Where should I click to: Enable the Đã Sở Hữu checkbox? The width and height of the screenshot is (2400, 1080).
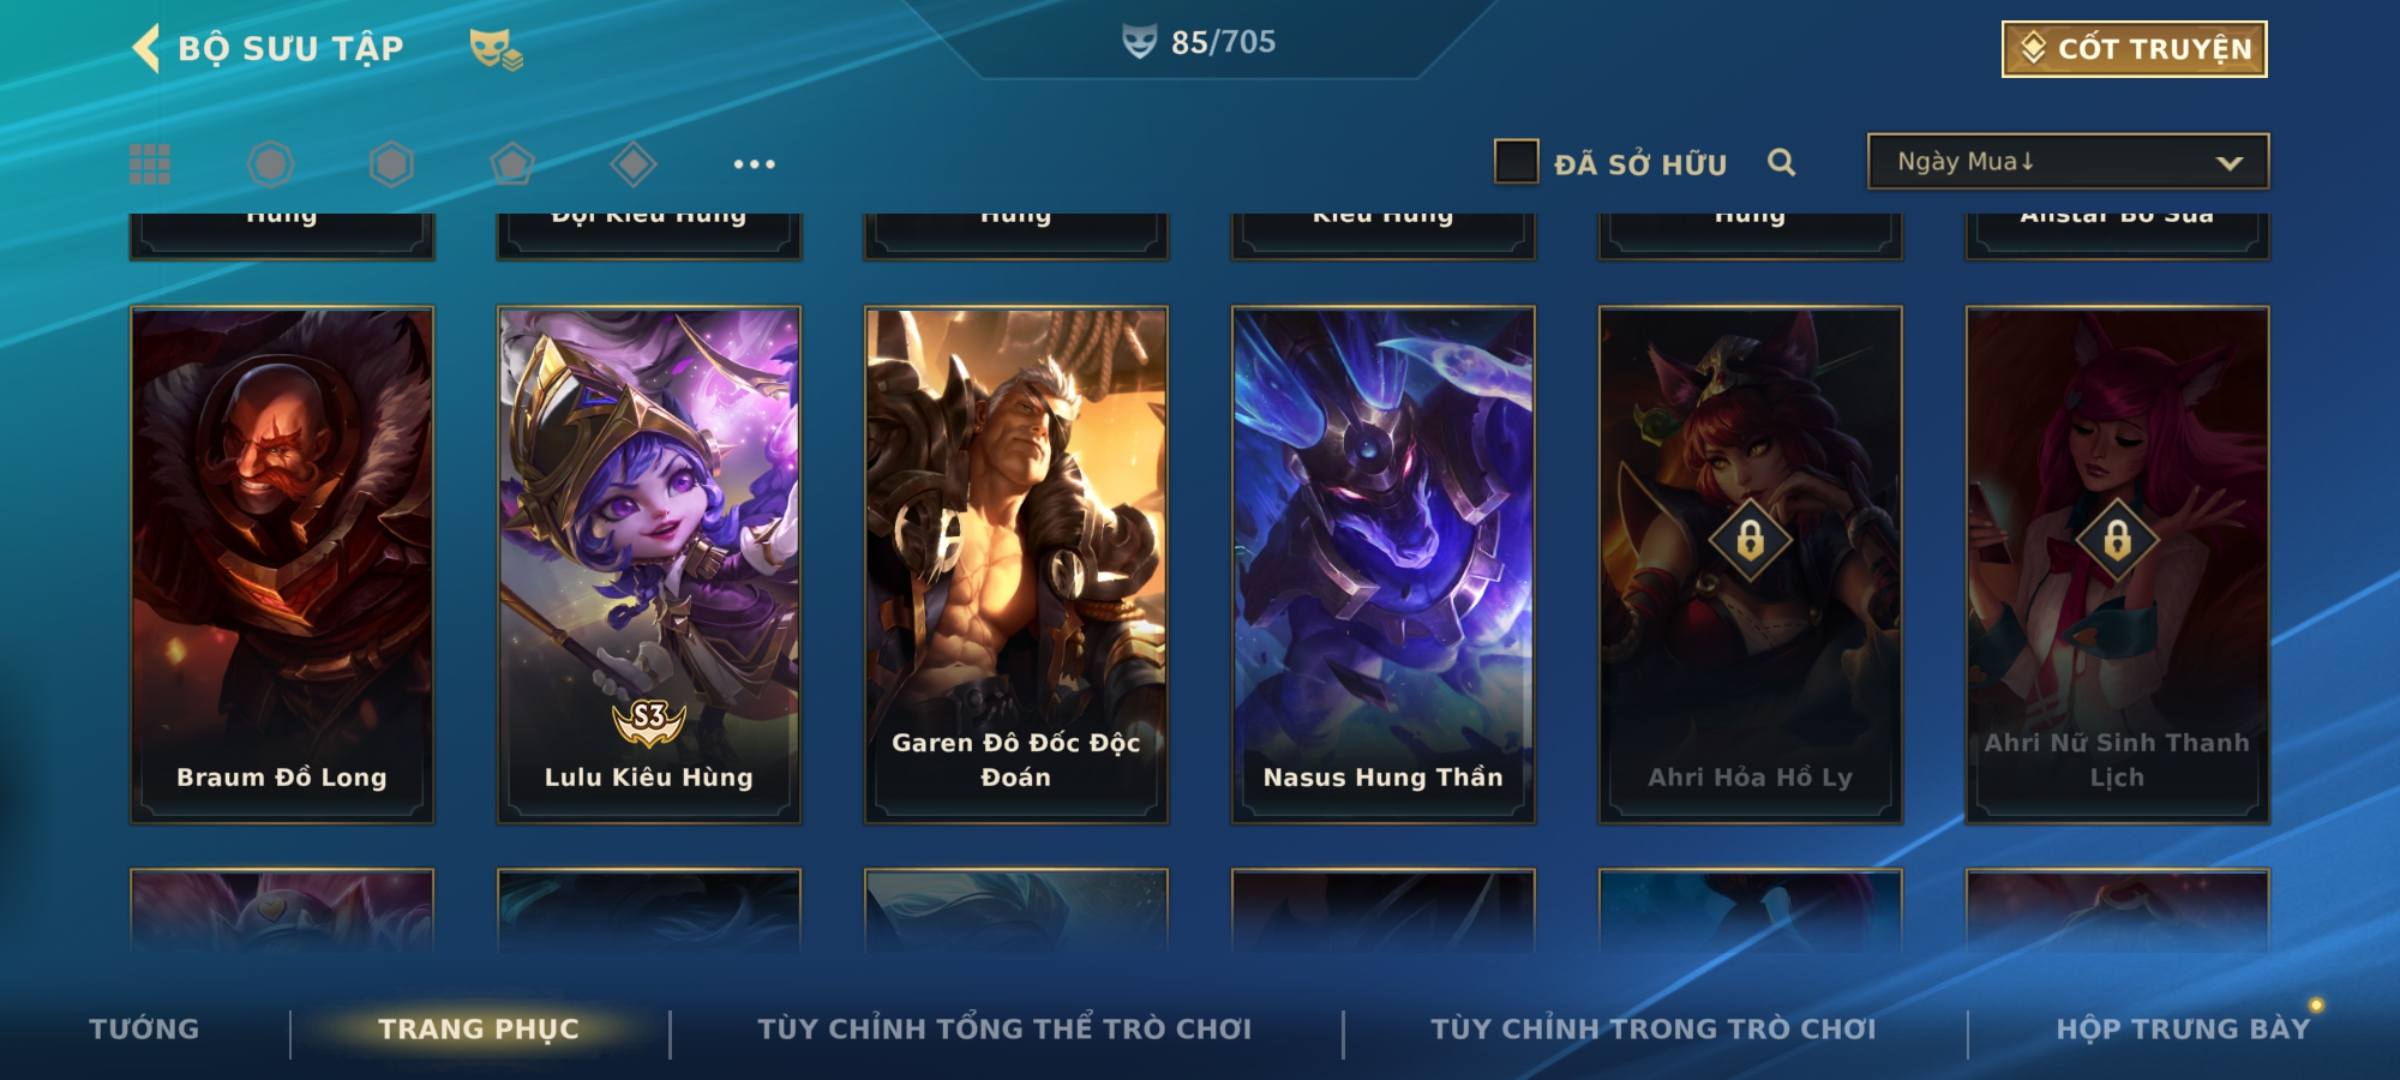coord(1516,162)
